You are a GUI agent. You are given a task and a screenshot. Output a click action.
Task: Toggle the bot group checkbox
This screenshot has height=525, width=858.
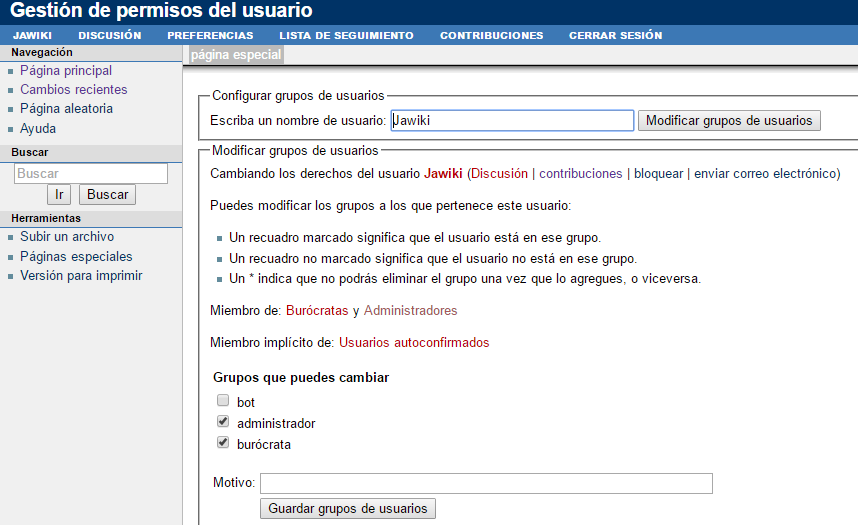tap(223, 401)
